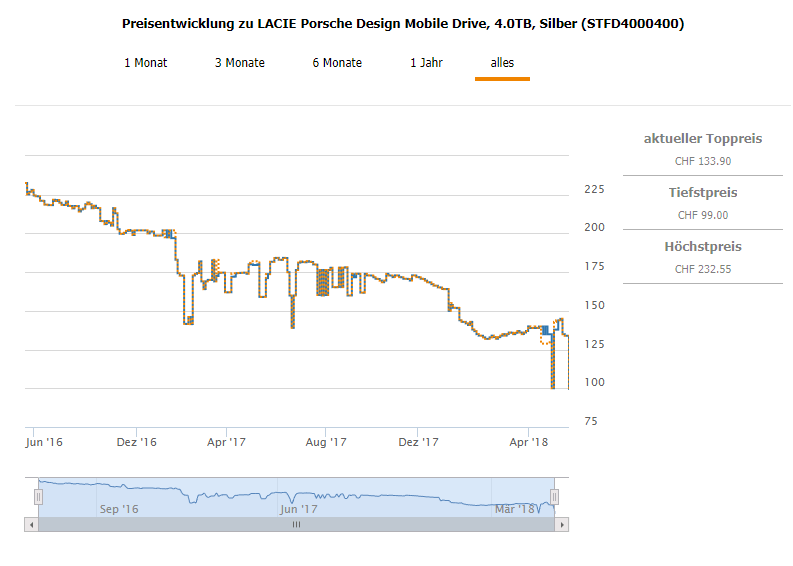Show the '6 Monate' price history
Image resolution: width=793 pixels, height=566 pixels.
coord(337,63)
